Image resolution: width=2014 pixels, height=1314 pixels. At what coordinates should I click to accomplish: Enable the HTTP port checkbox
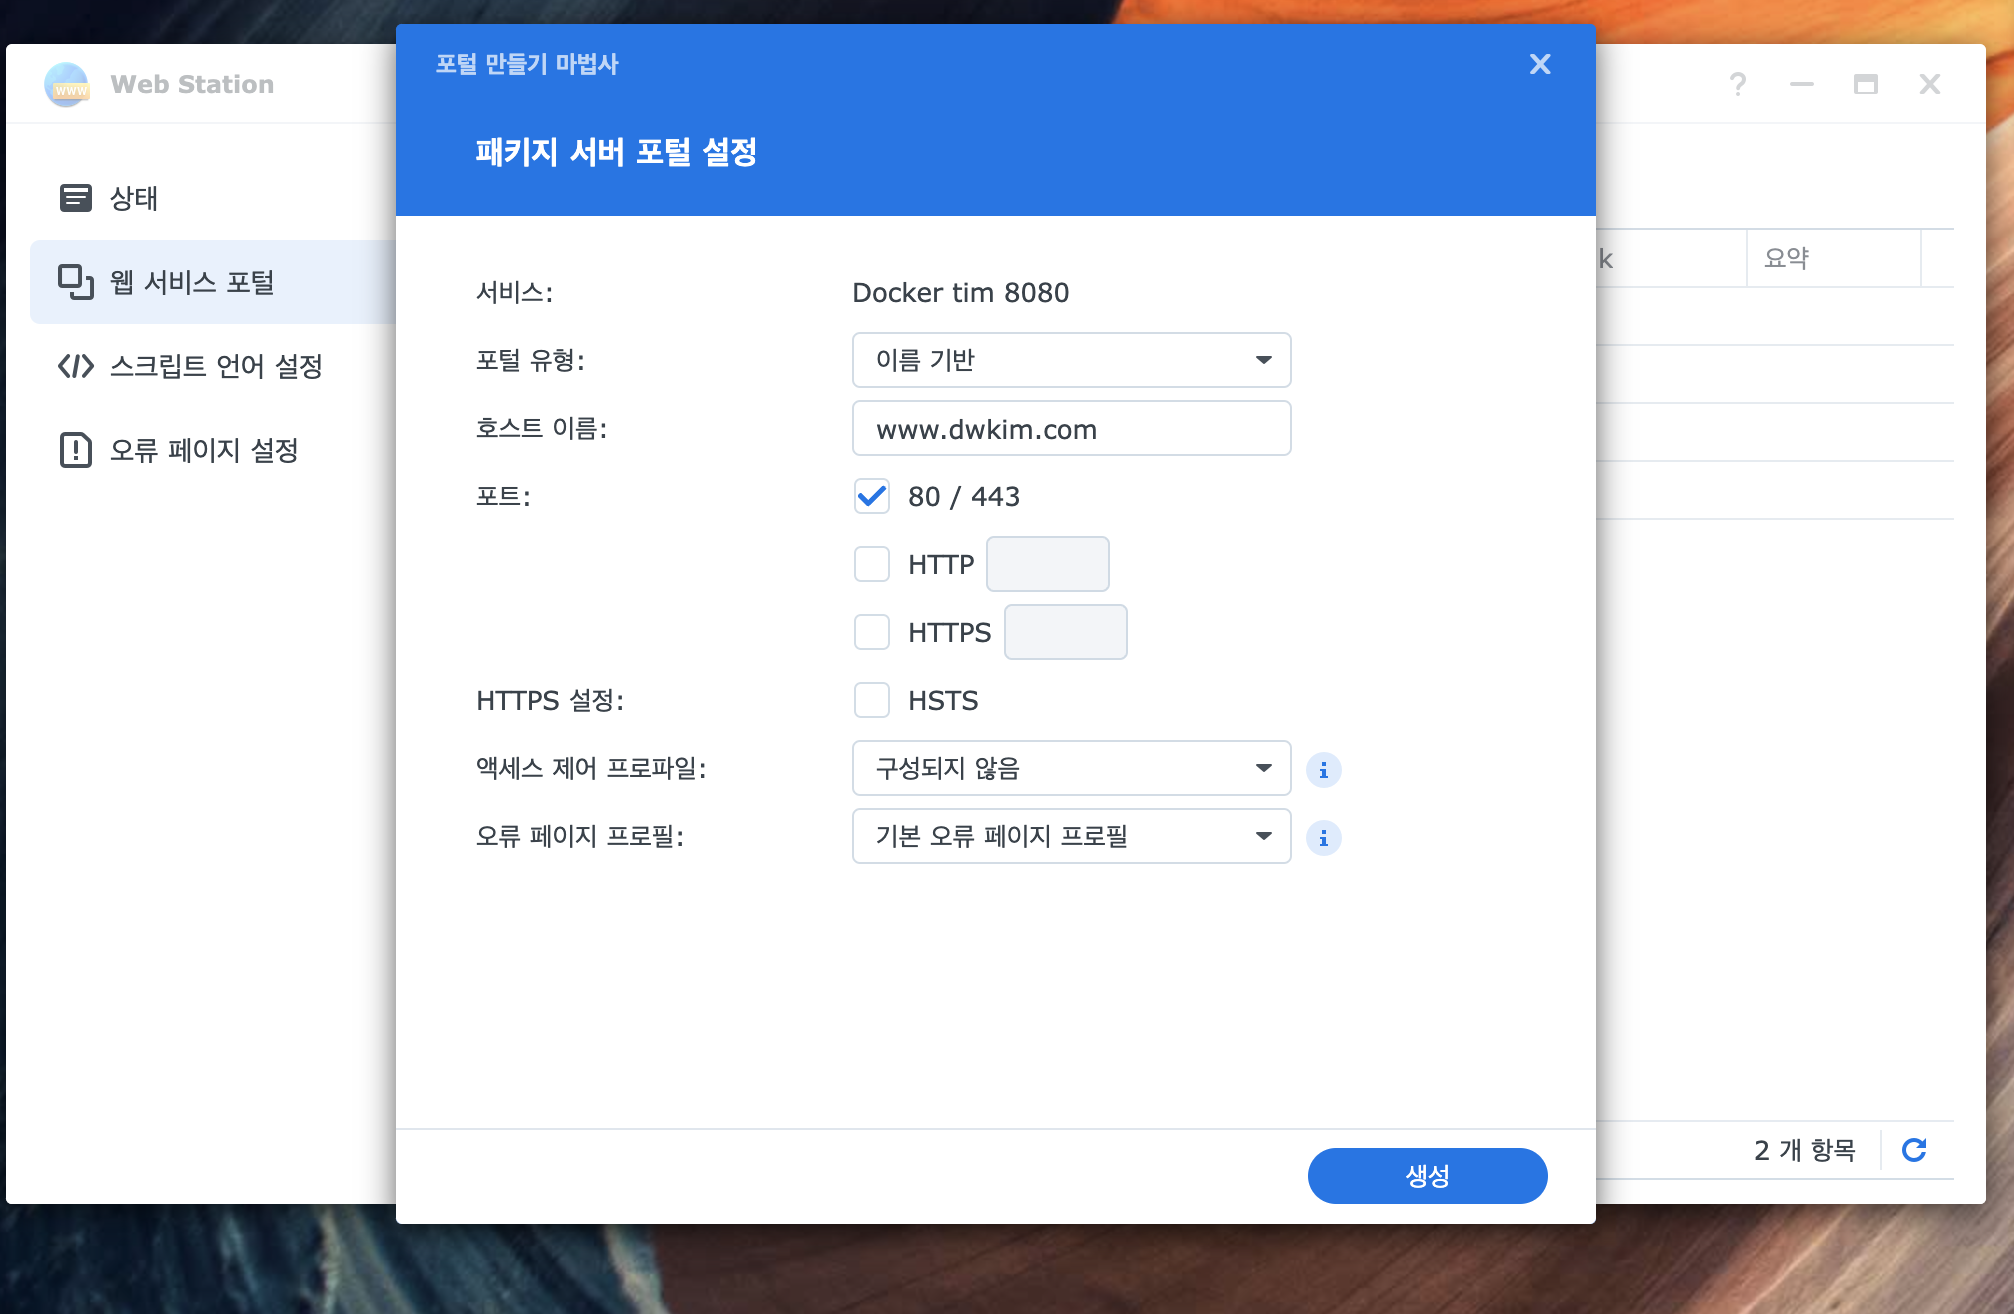coord(872,564)
